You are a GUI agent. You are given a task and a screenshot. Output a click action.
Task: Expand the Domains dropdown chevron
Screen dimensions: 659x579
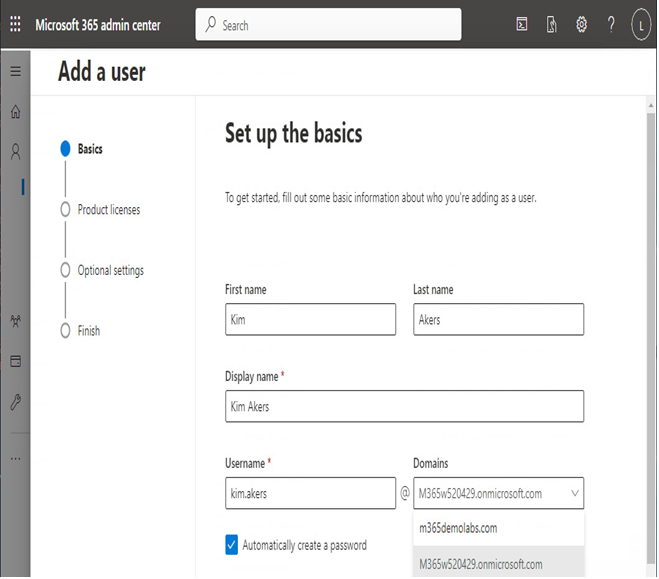click(576, 494)
